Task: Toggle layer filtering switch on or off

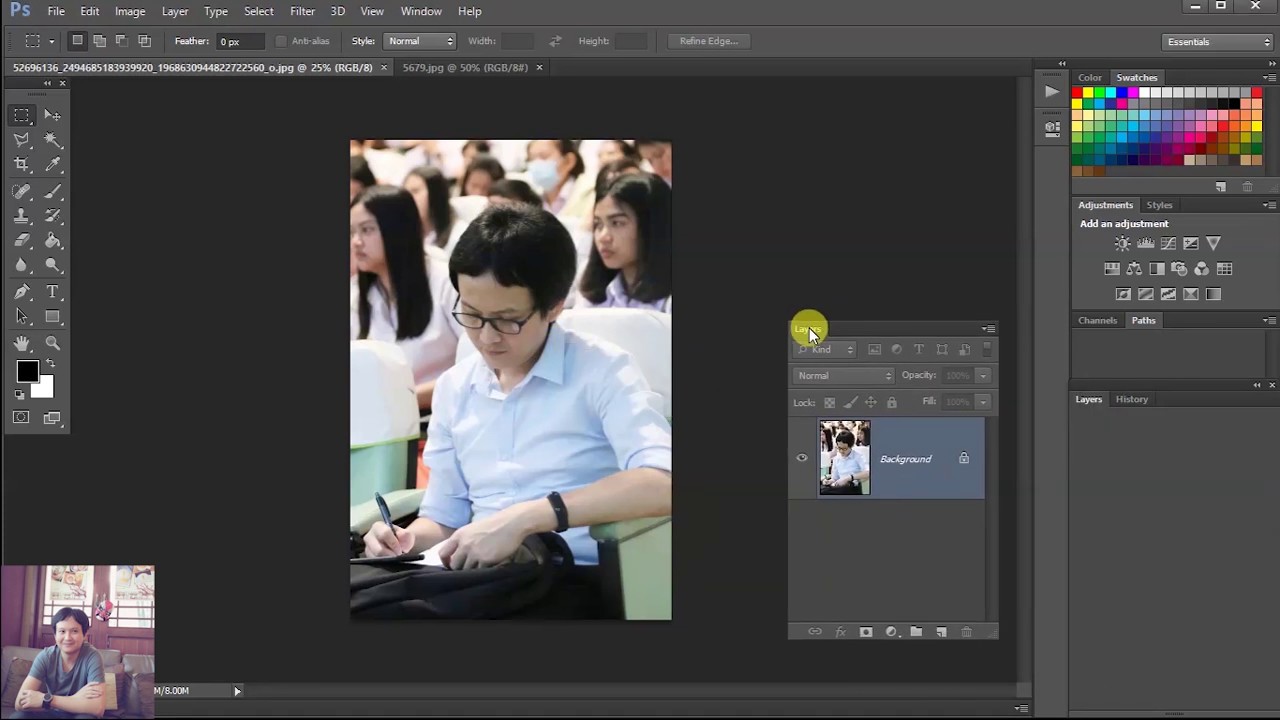Action: 986,349
